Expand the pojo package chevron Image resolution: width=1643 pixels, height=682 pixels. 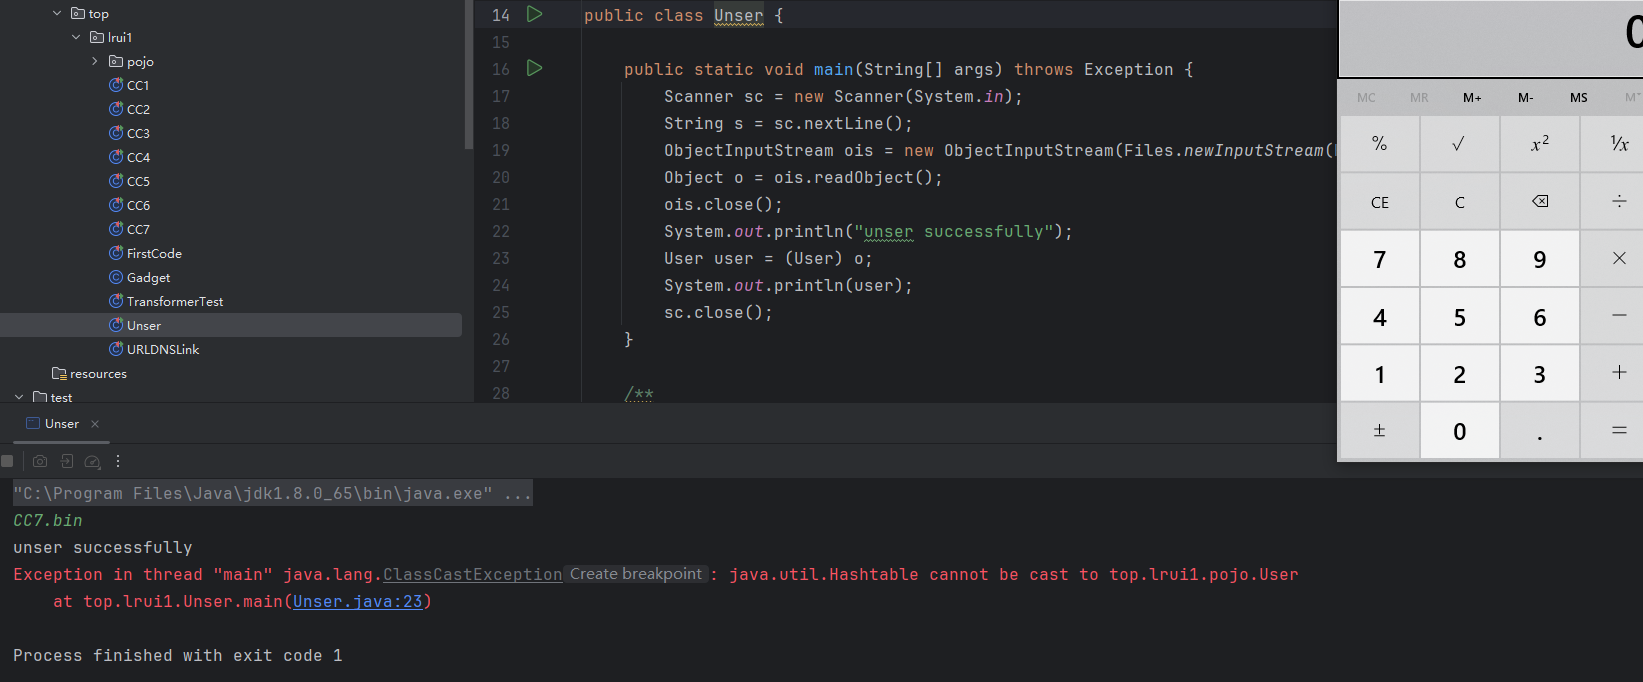tap(95, 61)
